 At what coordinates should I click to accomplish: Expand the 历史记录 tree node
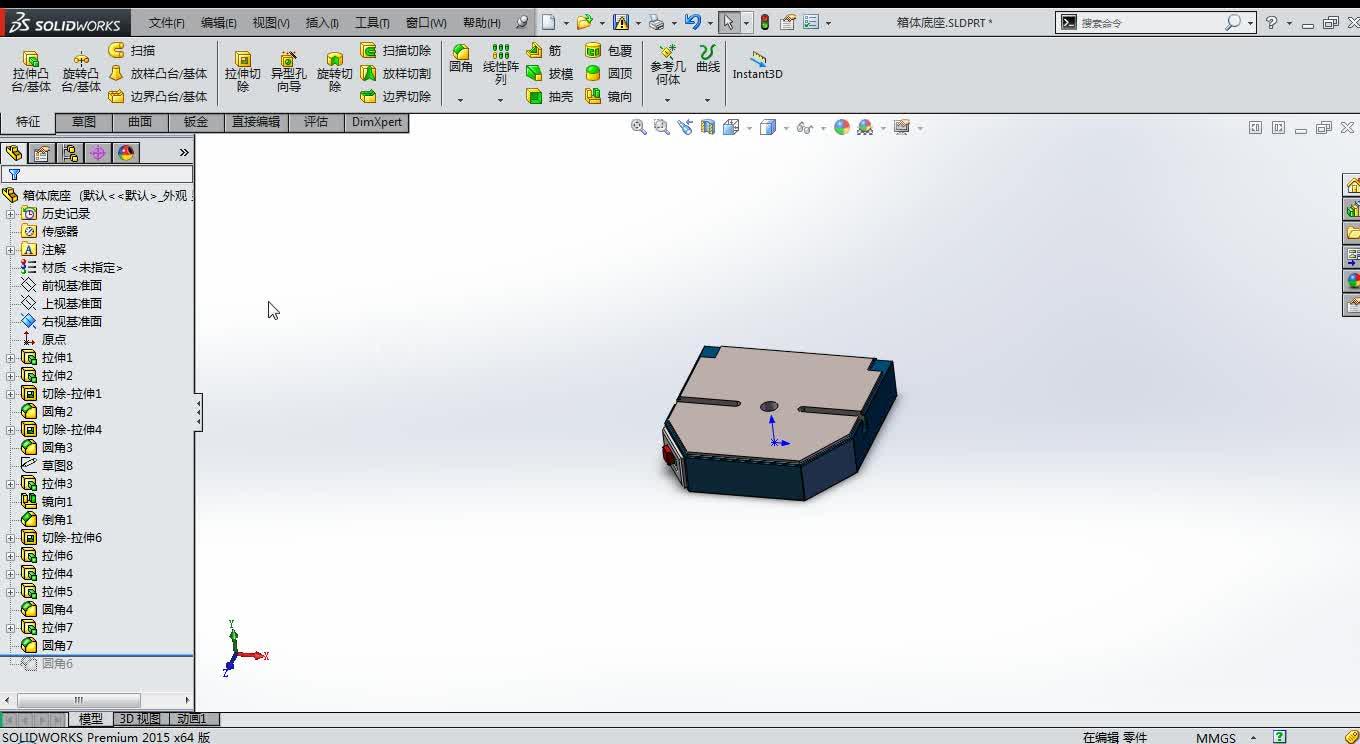pyautogui.click(x=11, y=214)
